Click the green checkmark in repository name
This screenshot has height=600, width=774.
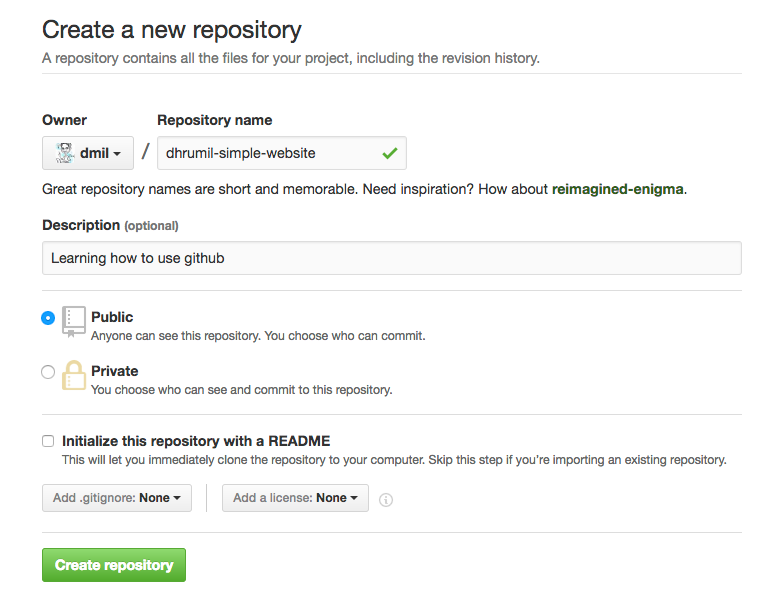click(x=389, y=153)
